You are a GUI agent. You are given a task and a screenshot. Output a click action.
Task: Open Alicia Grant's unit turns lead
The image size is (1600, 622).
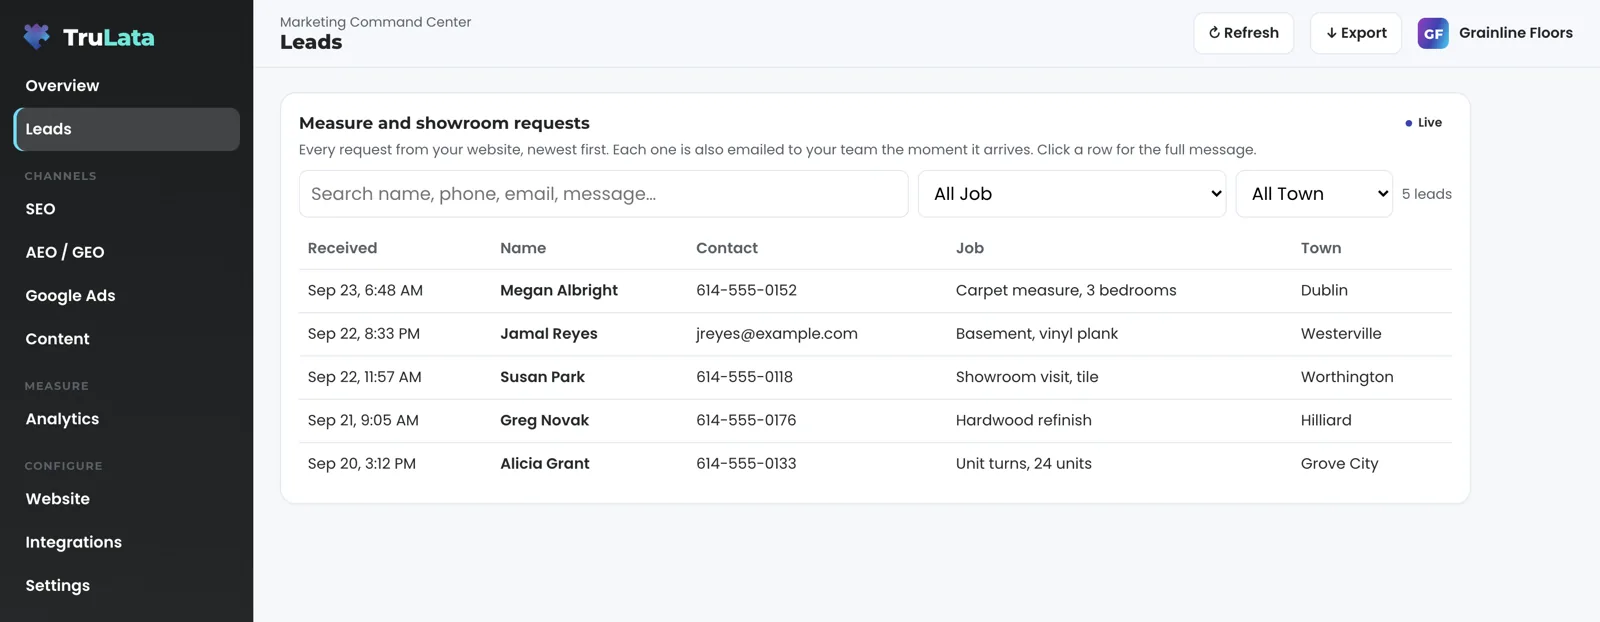pos(875,464)
